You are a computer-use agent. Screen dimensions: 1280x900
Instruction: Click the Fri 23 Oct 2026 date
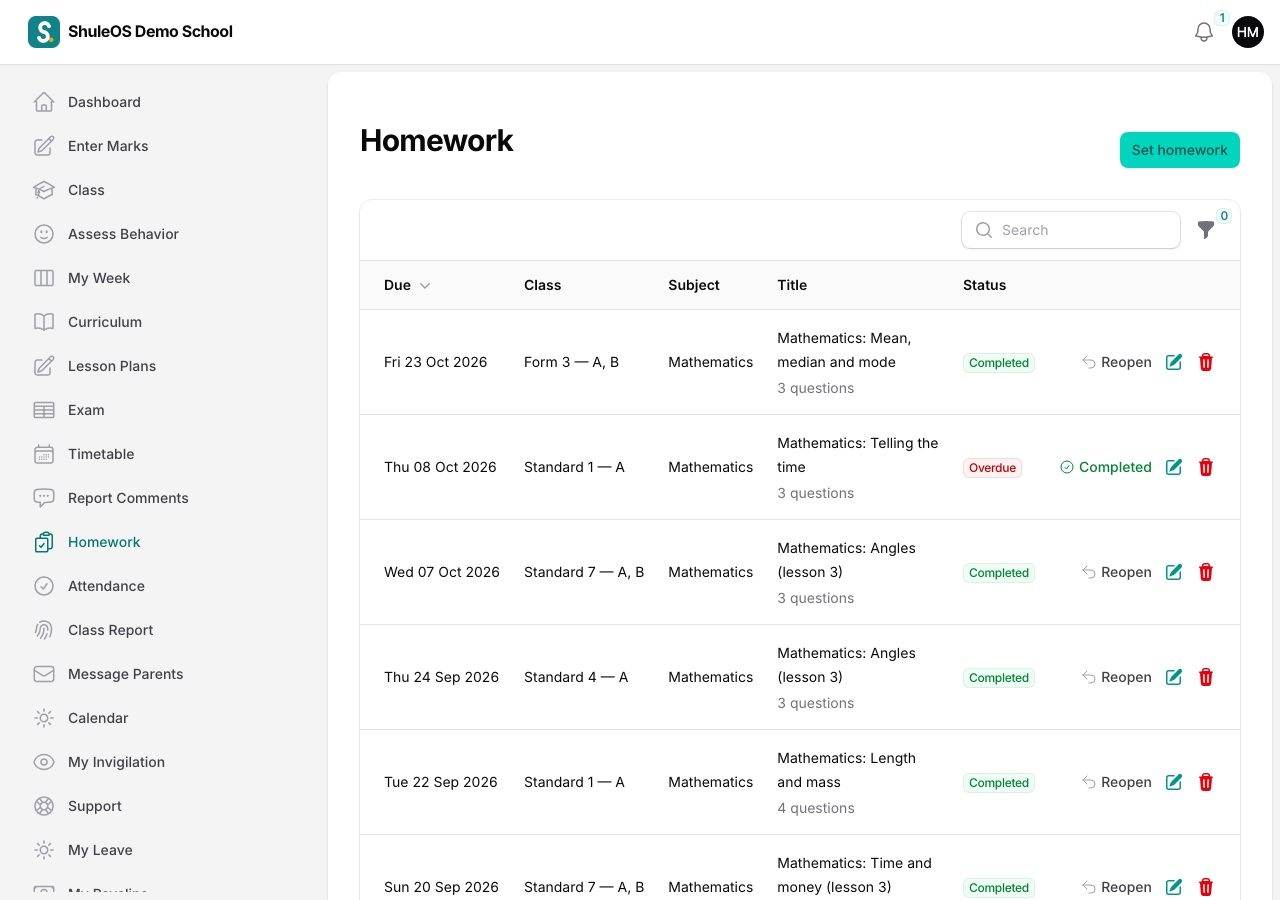point(436,362)
